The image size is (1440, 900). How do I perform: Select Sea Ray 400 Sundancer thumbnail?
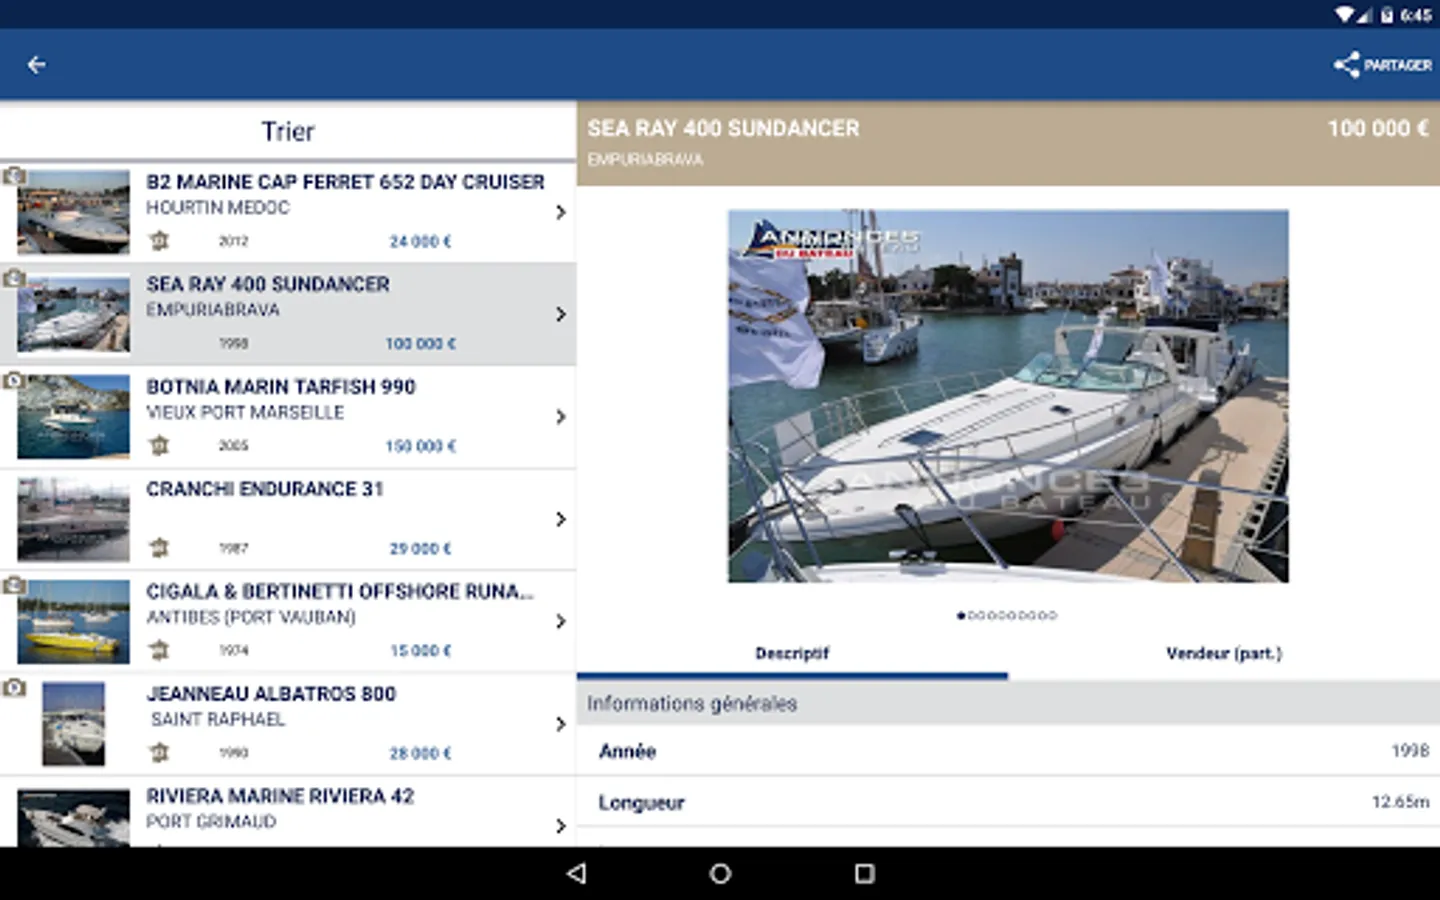coord(73,314)
